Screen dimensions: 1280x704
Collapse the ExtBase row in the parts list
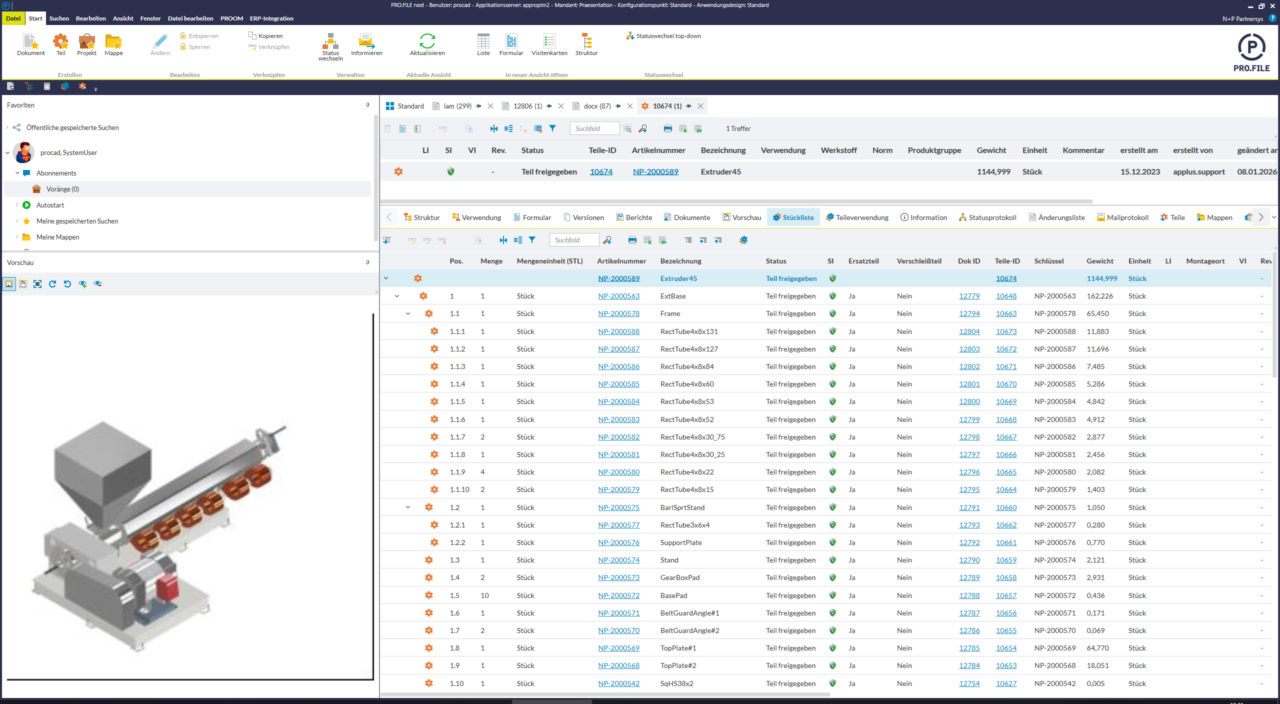396,296
